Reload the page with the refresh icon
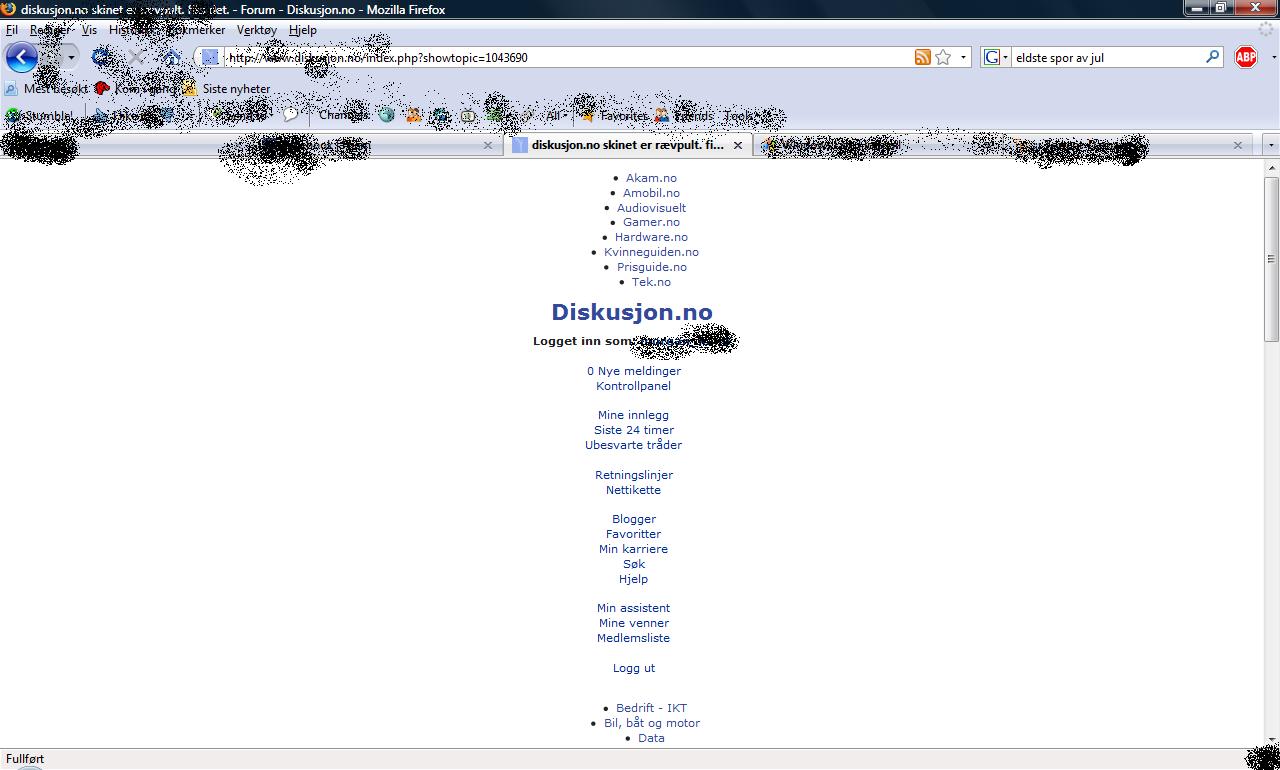The width and height of the screenshot is (1280, 770). pyautogui.click(x=102, y=57)
